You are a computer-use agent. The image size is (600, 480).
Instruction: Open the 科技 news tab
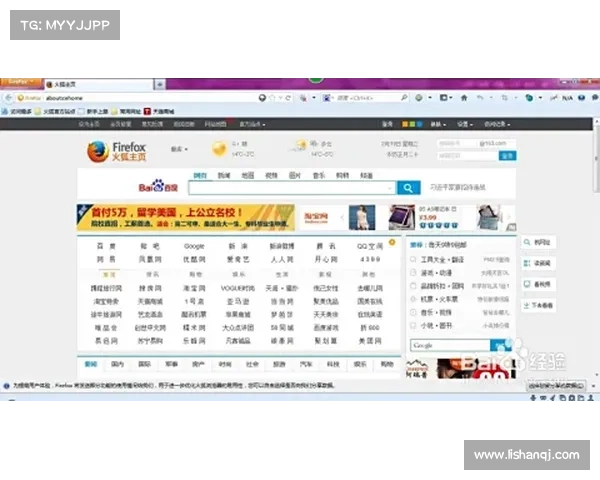pyautogui.click(x=333, y=364)
